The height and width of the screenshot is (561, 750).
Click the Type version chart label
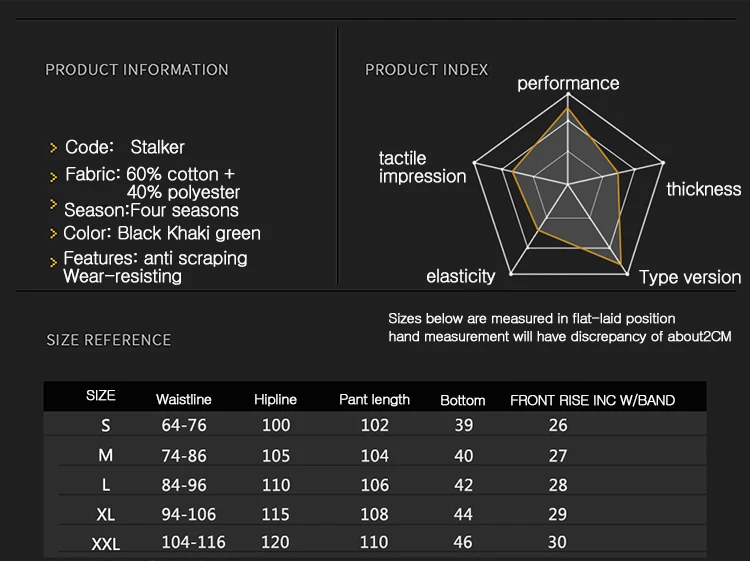pos(690,277)
